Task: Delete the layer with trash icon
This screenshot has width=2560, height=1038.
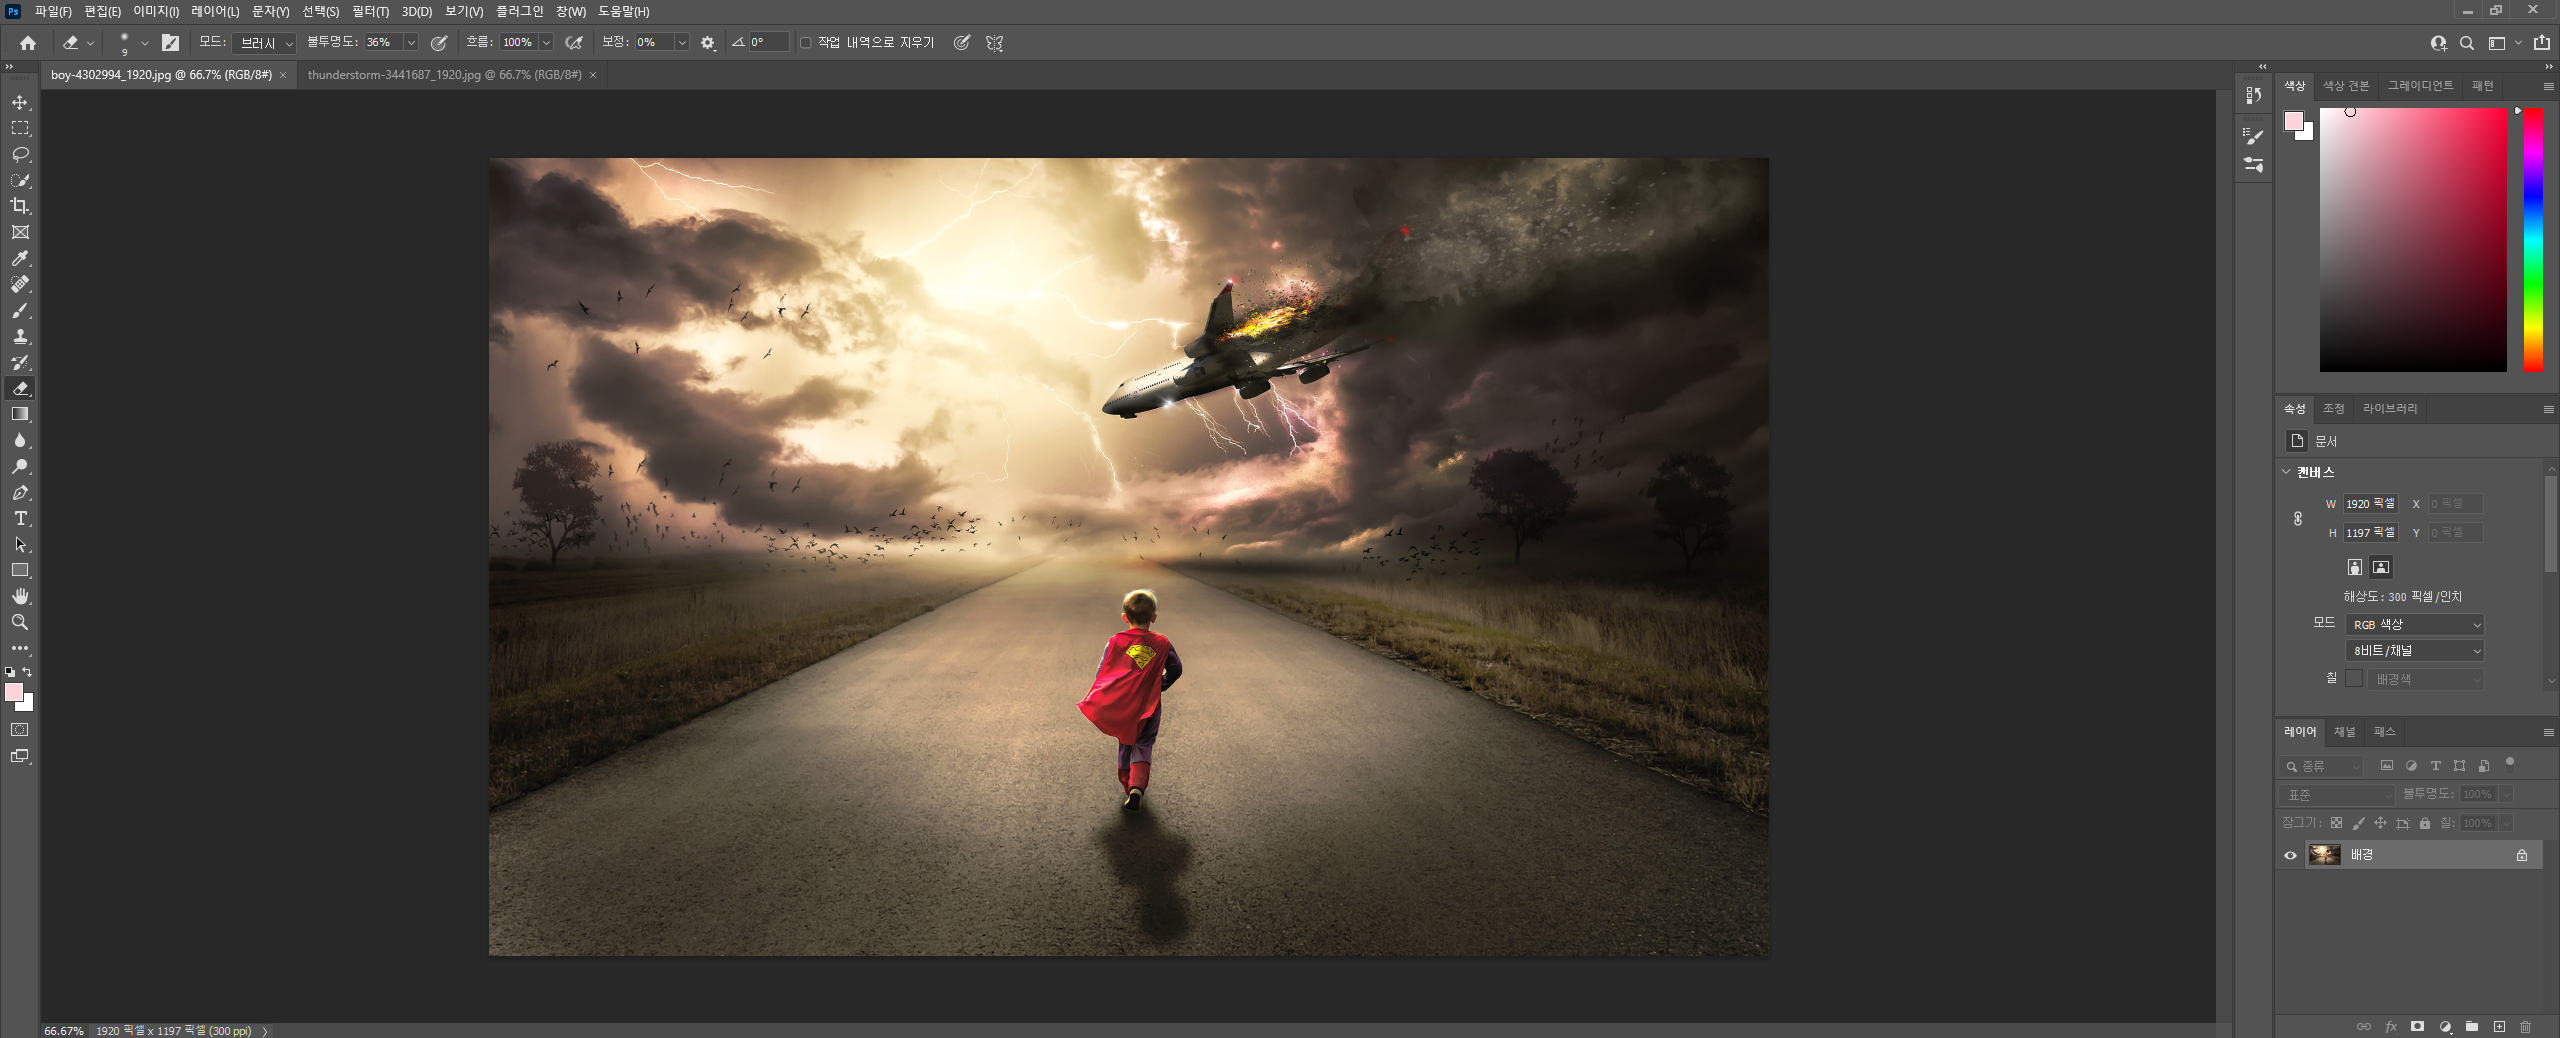Action: 2525,1026
